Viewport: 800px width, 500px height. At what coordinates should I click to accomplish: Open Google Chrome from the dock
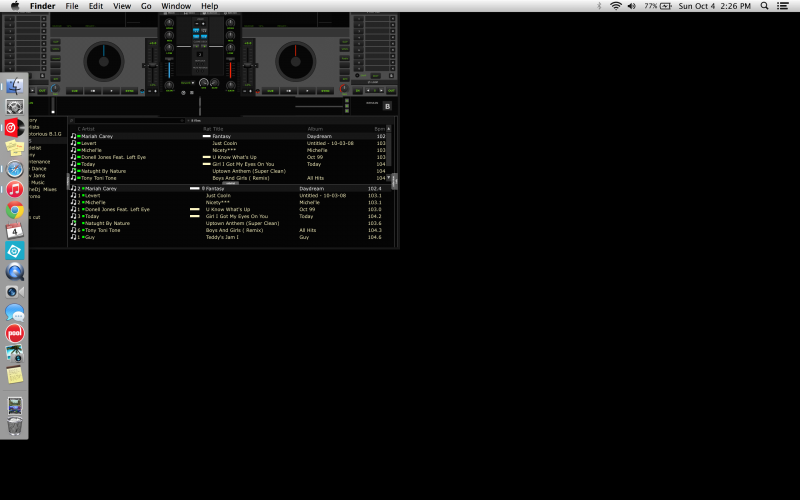tap(14, 210)
